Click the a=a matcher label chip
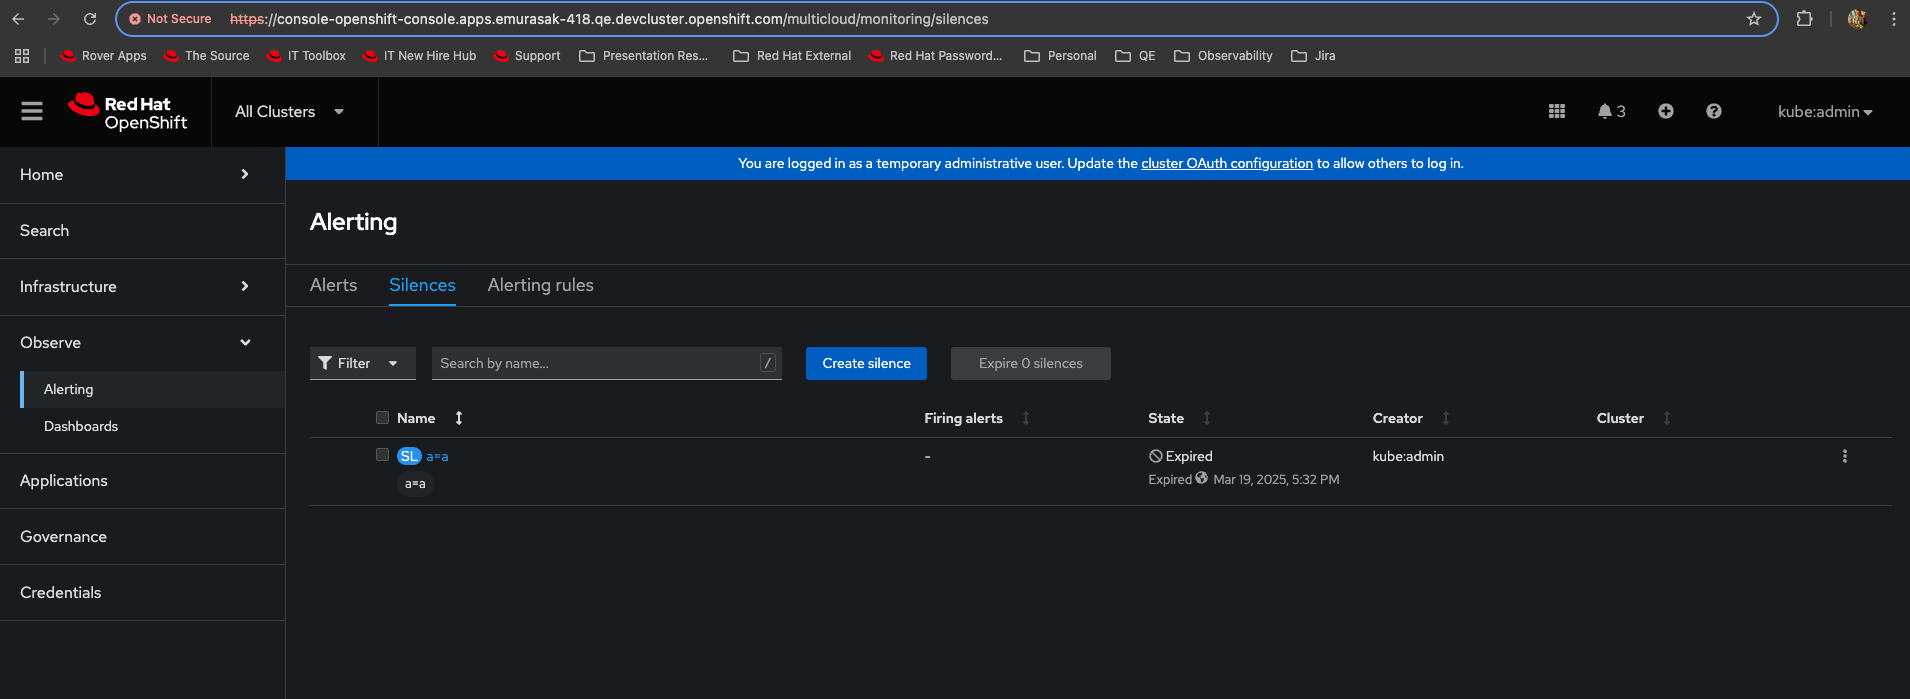 pos(415,484)
